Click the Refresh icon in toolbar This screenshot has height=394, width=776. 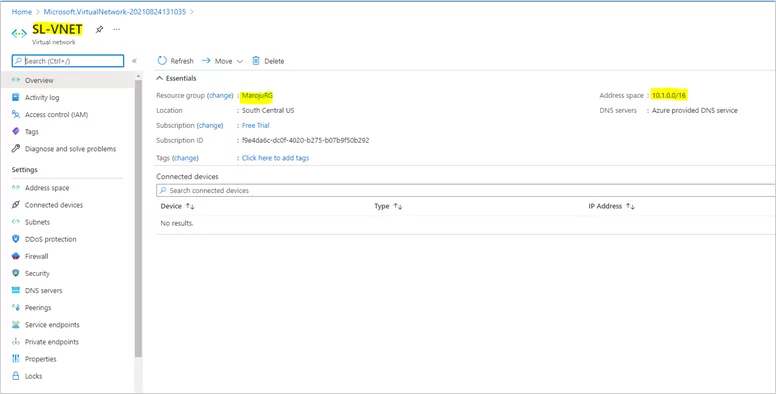pos(162,61)
